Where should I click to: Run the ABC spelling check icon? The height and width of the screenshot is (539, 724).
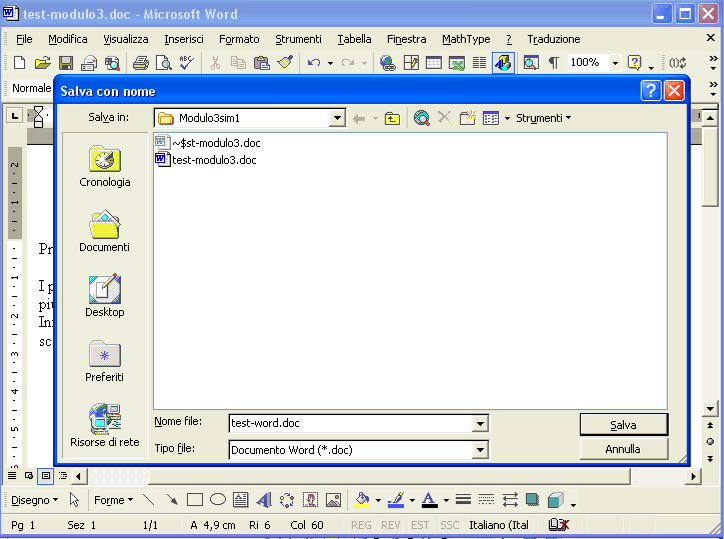click(x=187, y=62)
